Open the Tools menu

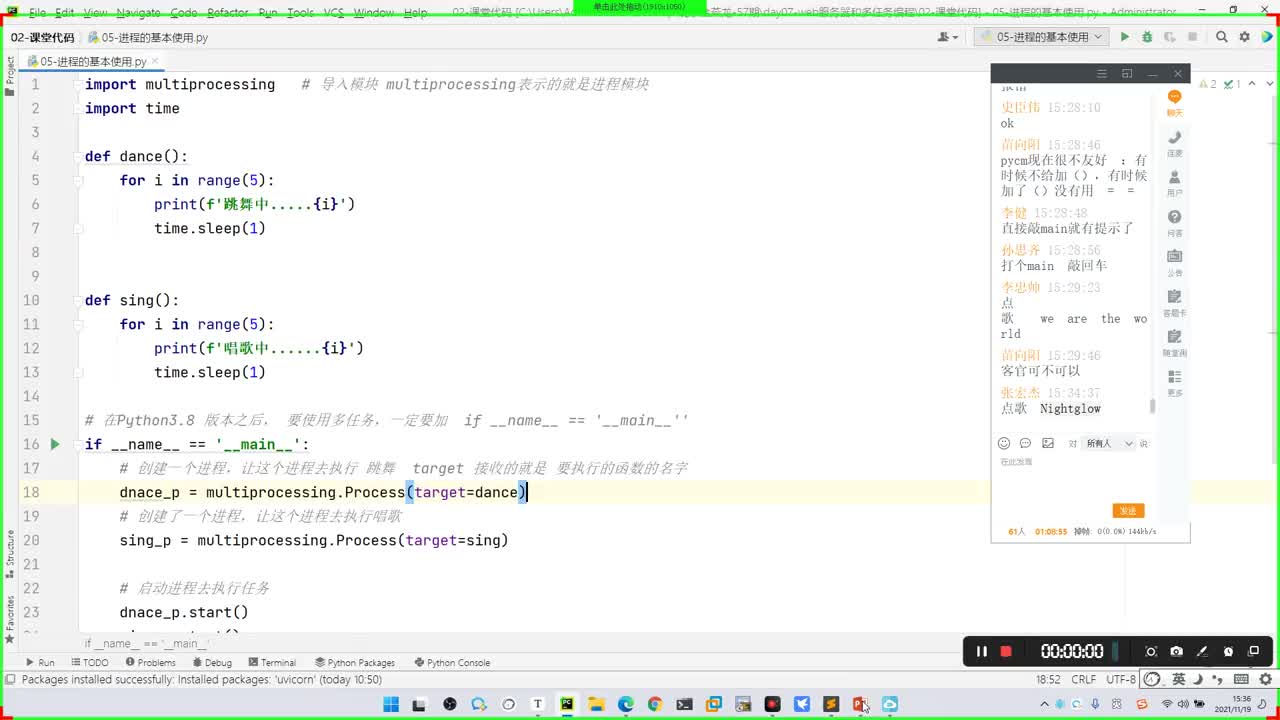tap(300, 13)
